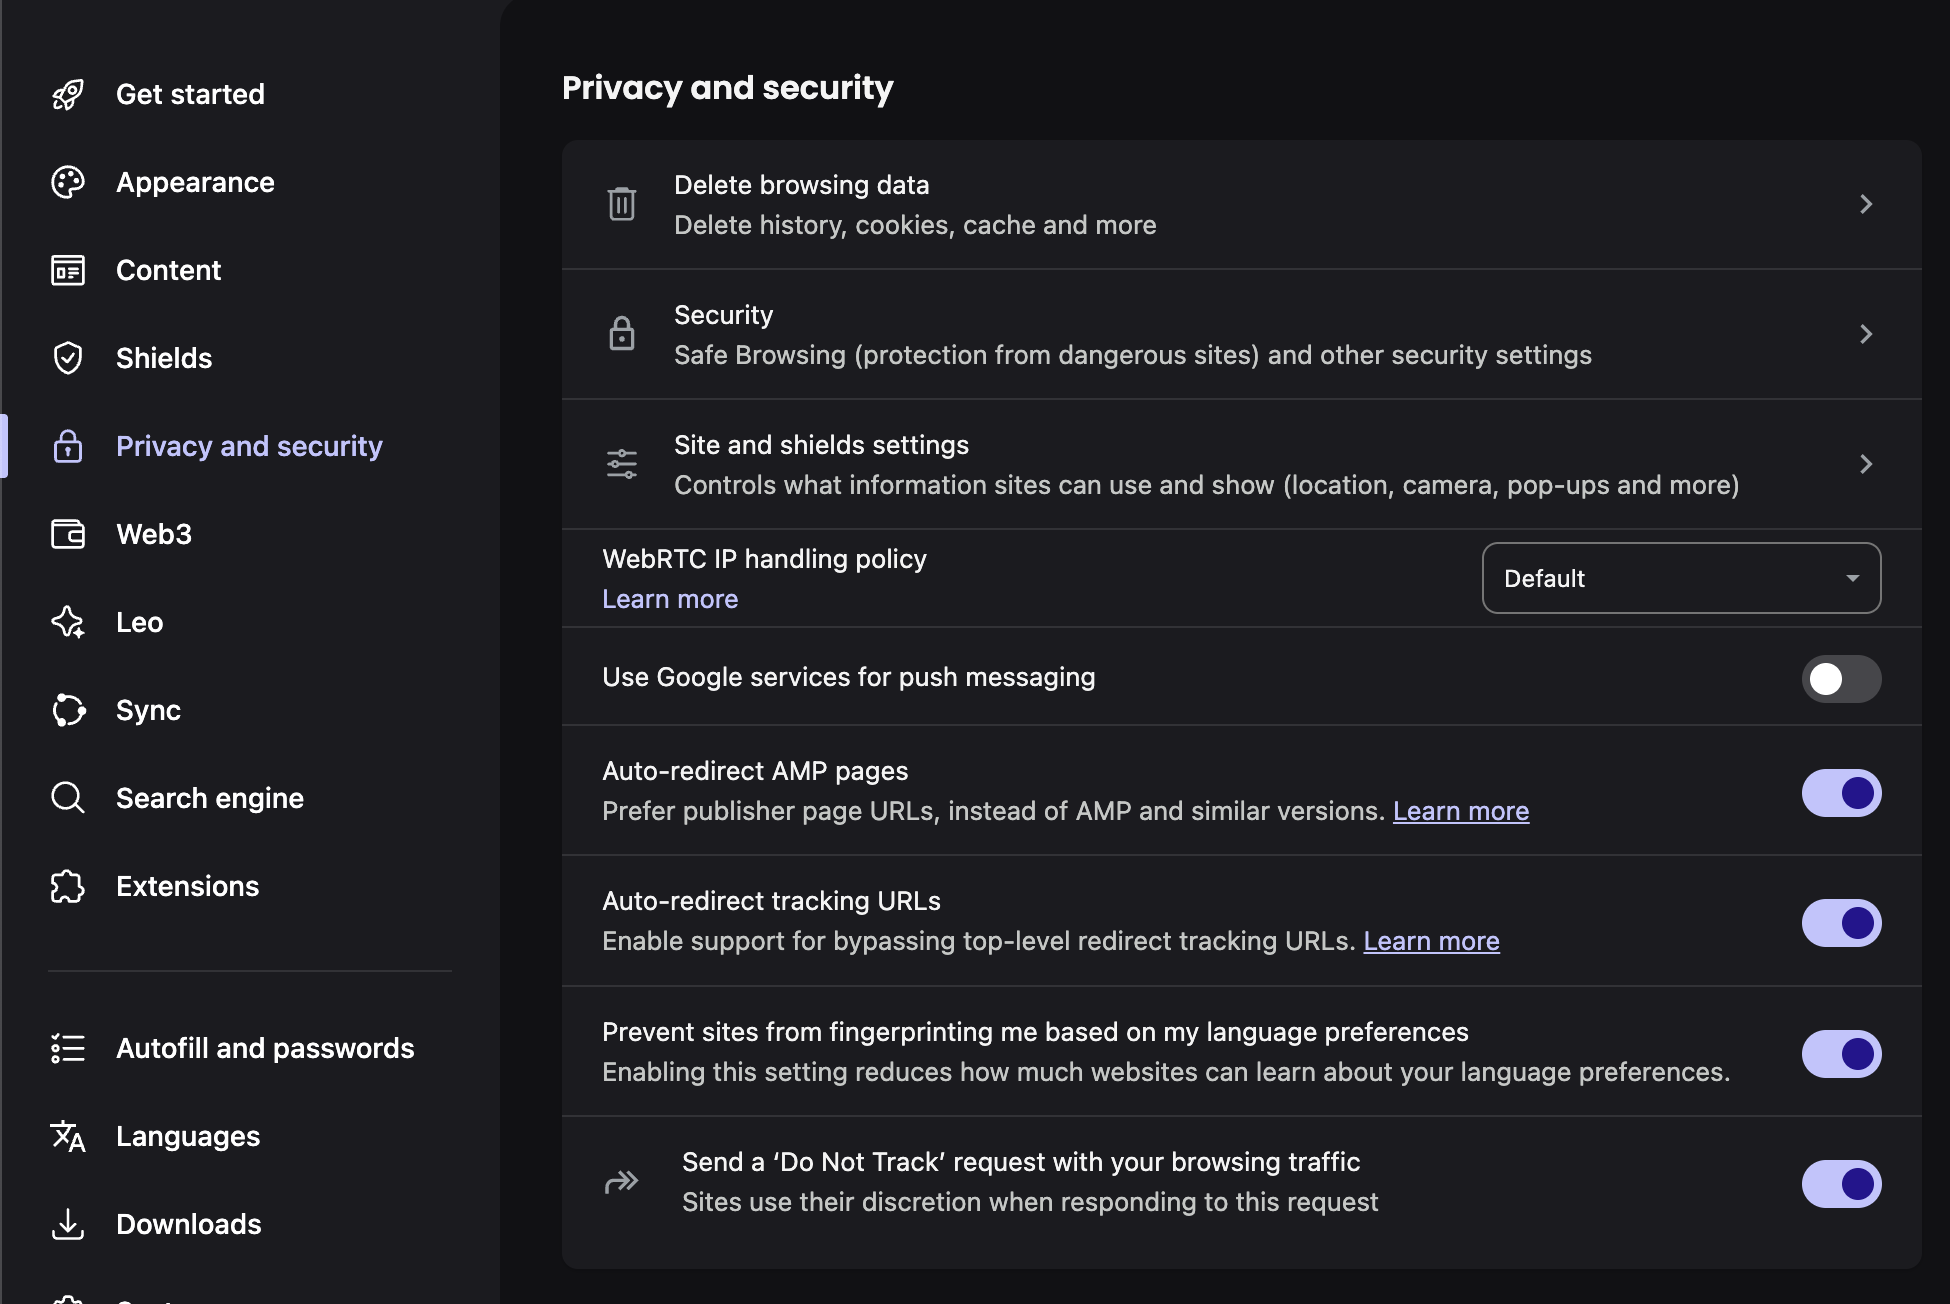Screen dimensions: 1950x1304
Task: Turn off Do Not Track request toggle
Action: (x=1841, y=1184)
